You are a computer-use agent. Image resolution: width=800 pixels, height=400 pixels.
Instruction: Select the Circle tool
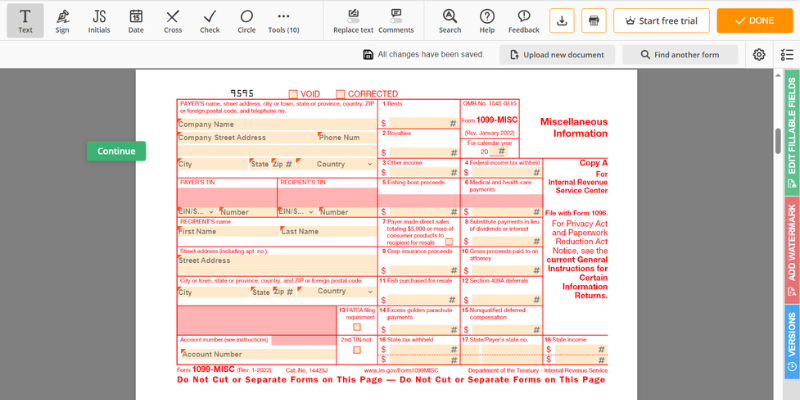pos(246,20)
